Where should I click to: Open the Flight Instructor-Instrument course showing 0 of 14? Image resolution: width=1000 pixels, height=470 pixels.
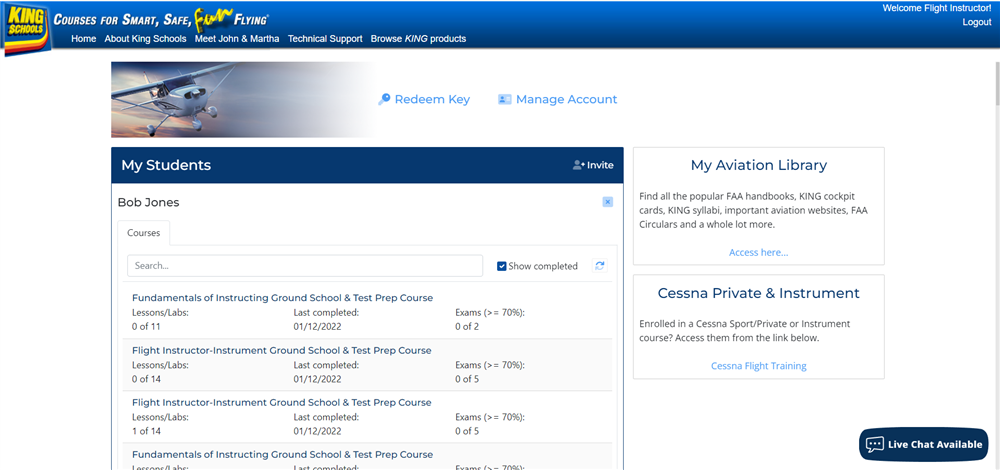pyautogui.click(x=281, y=350)
